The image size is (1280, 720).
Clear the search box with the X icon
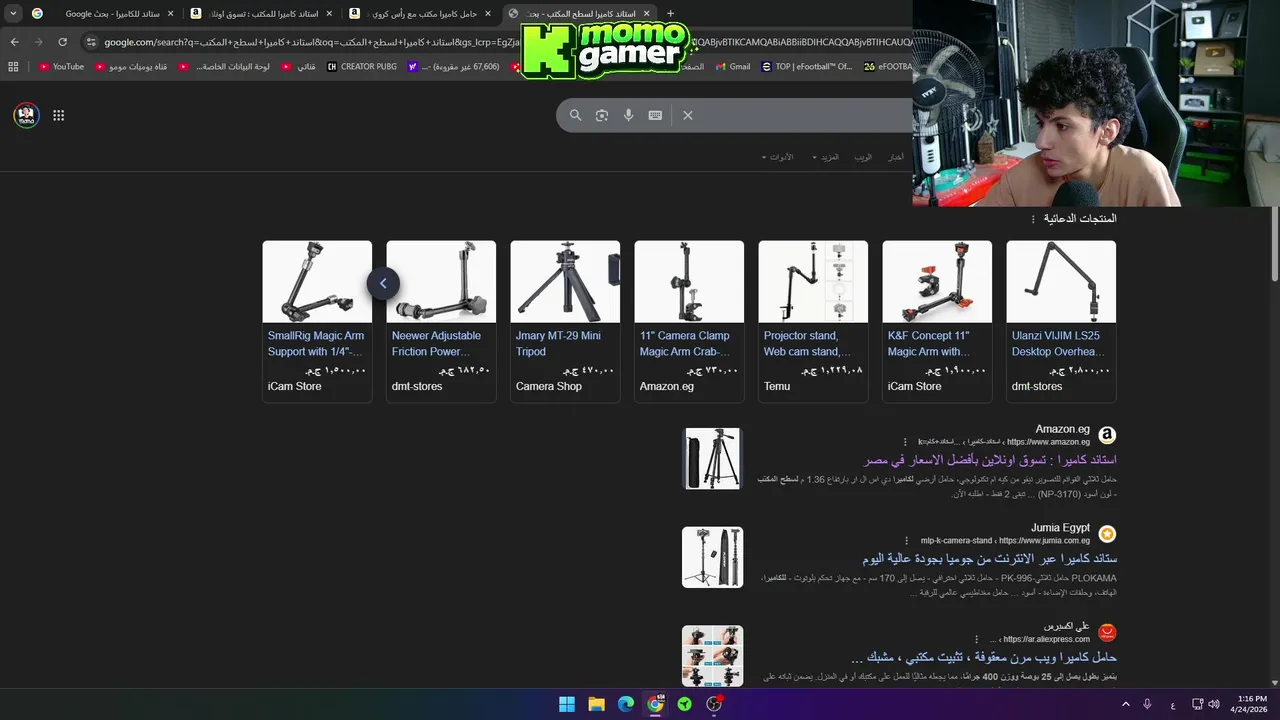[x=688, y=115]
